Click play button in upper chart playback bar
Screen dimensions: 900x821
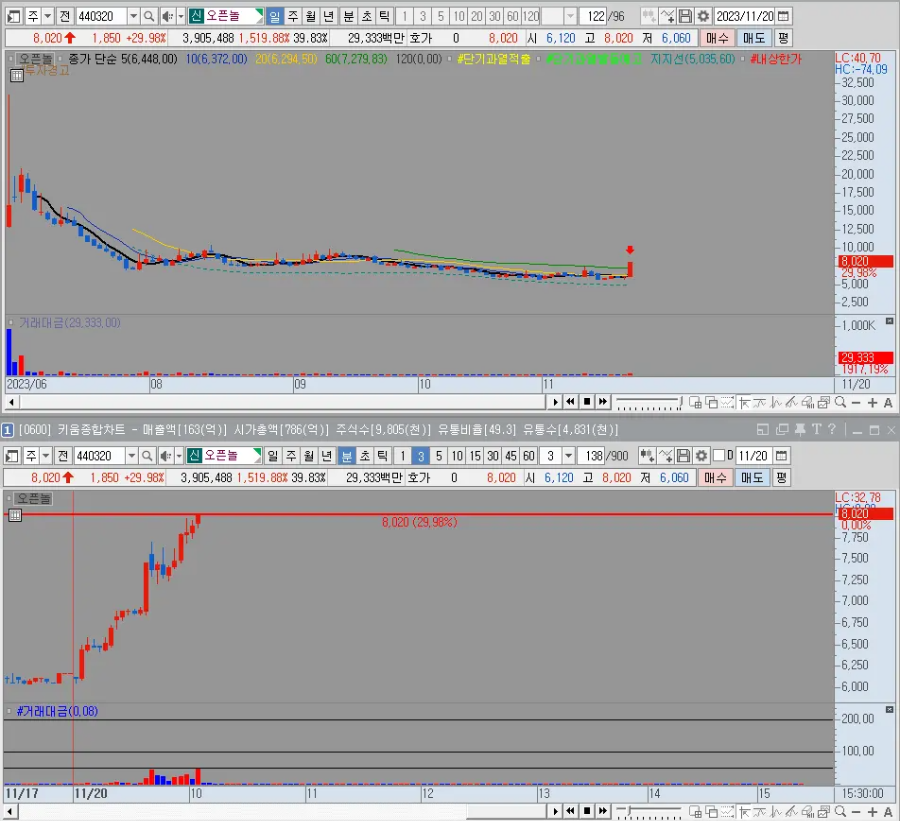(554, 402)
